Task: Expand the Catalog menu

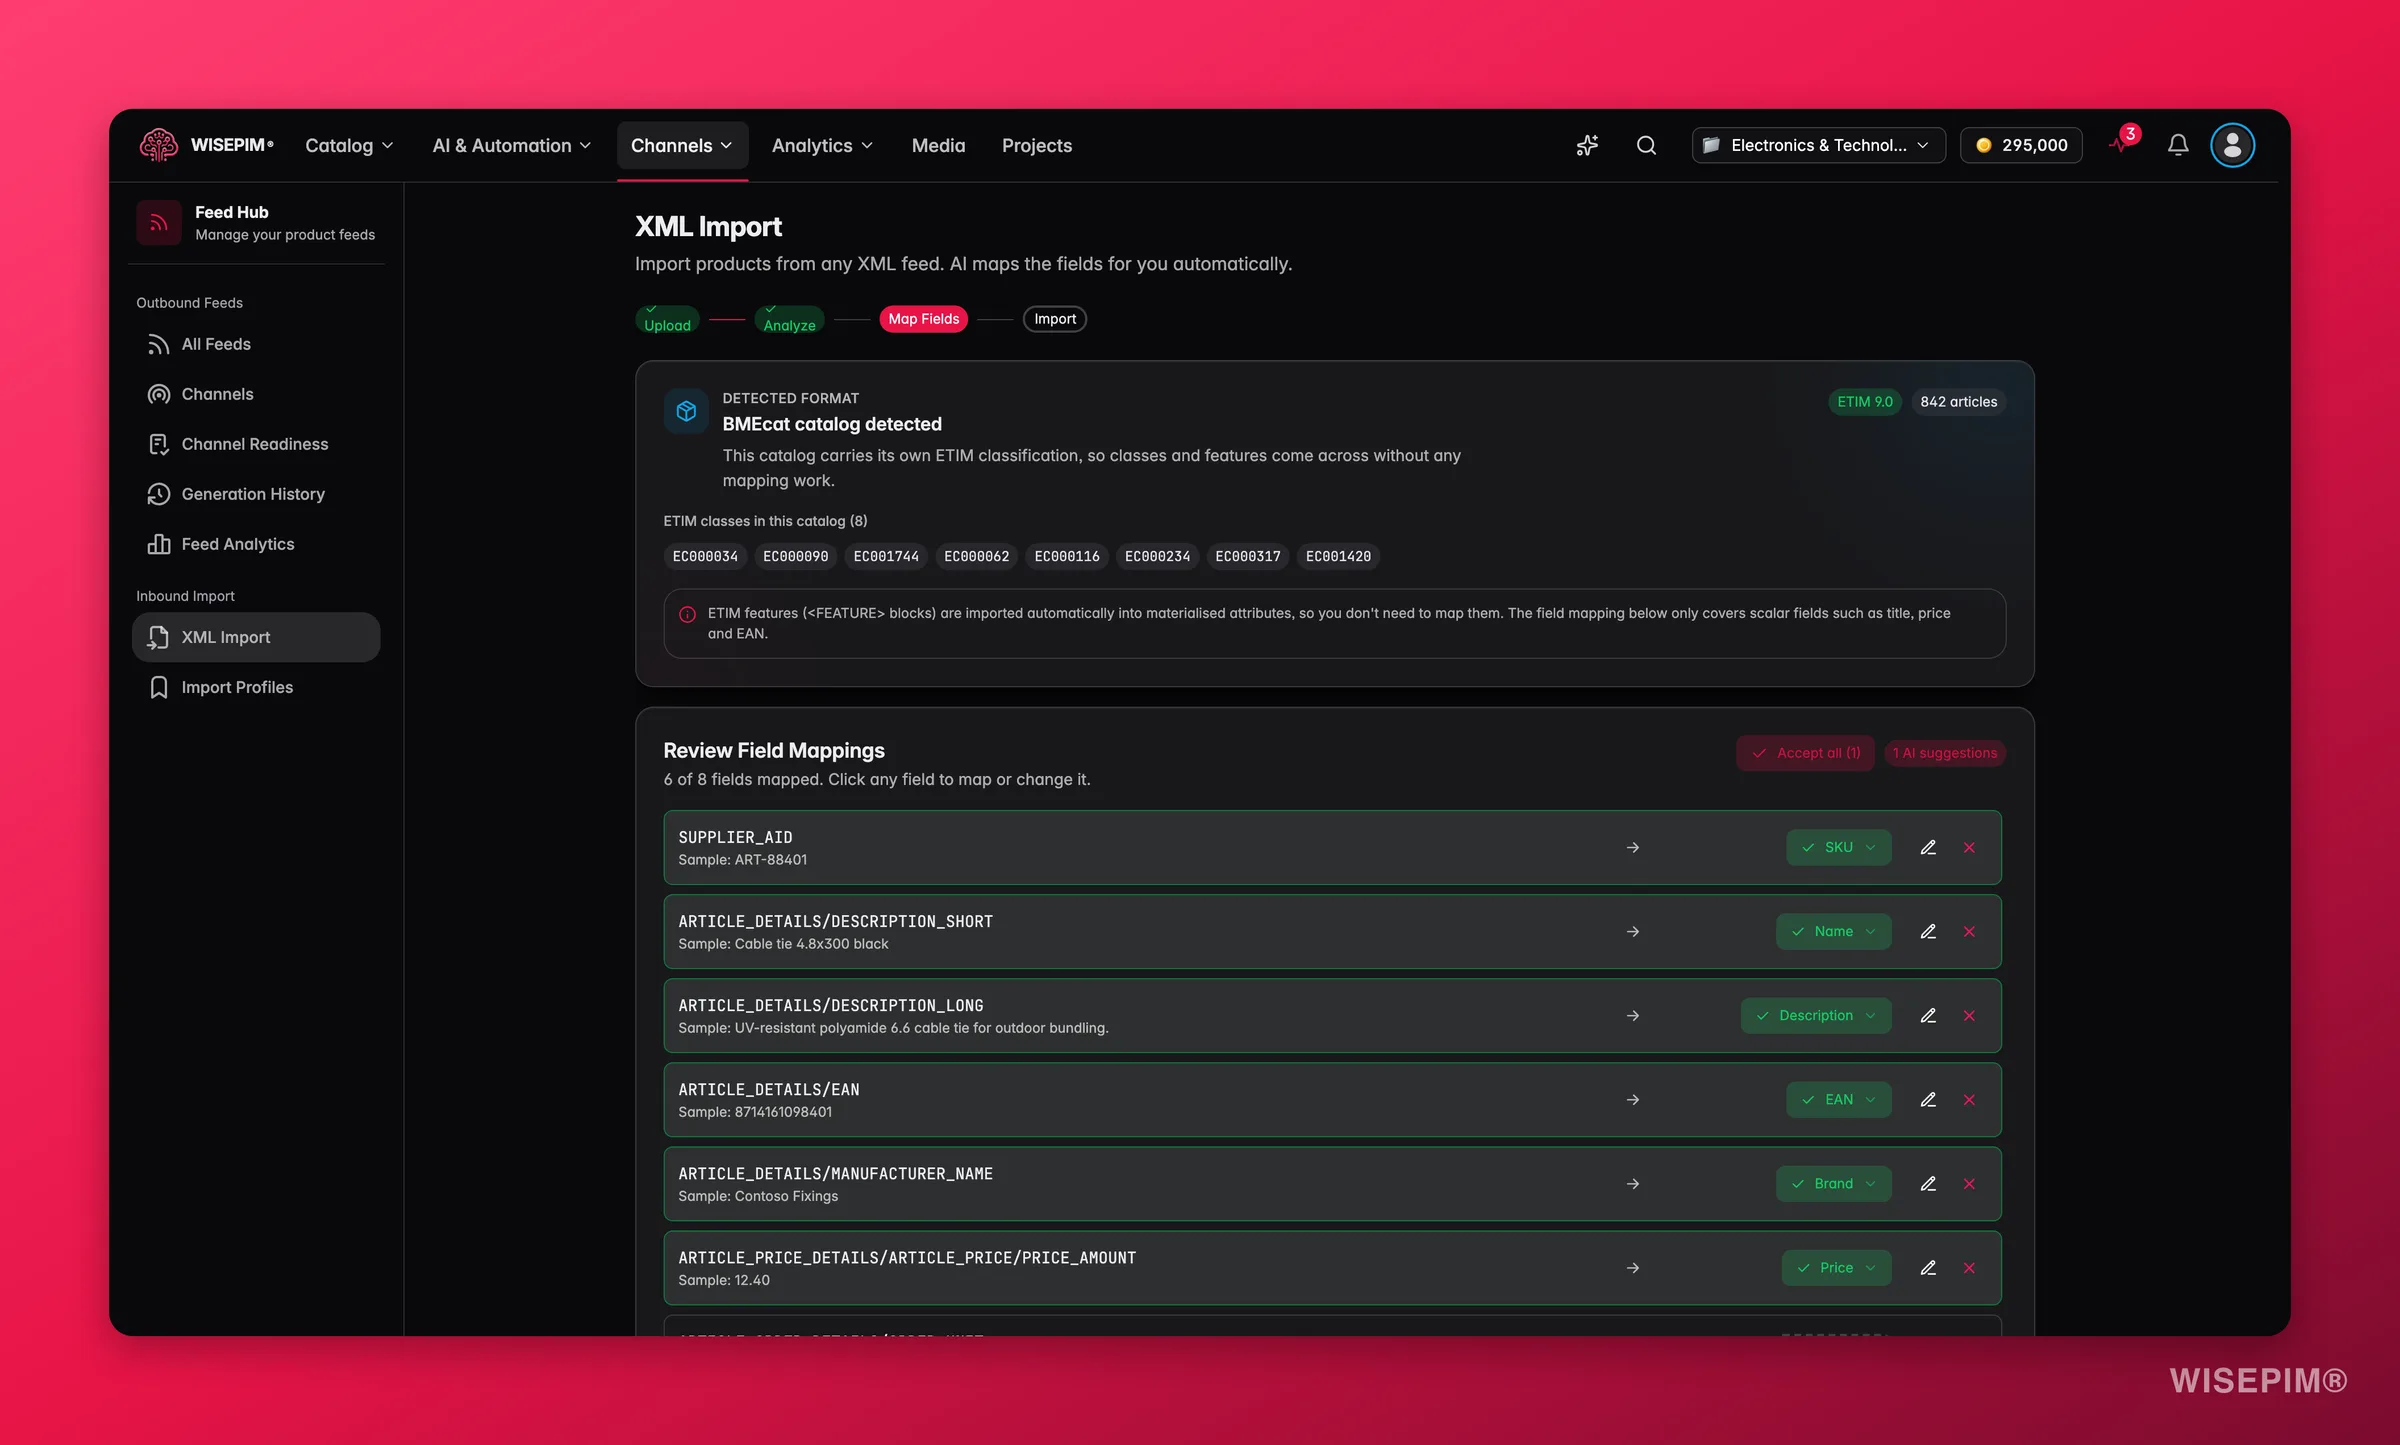Action: 349,145
